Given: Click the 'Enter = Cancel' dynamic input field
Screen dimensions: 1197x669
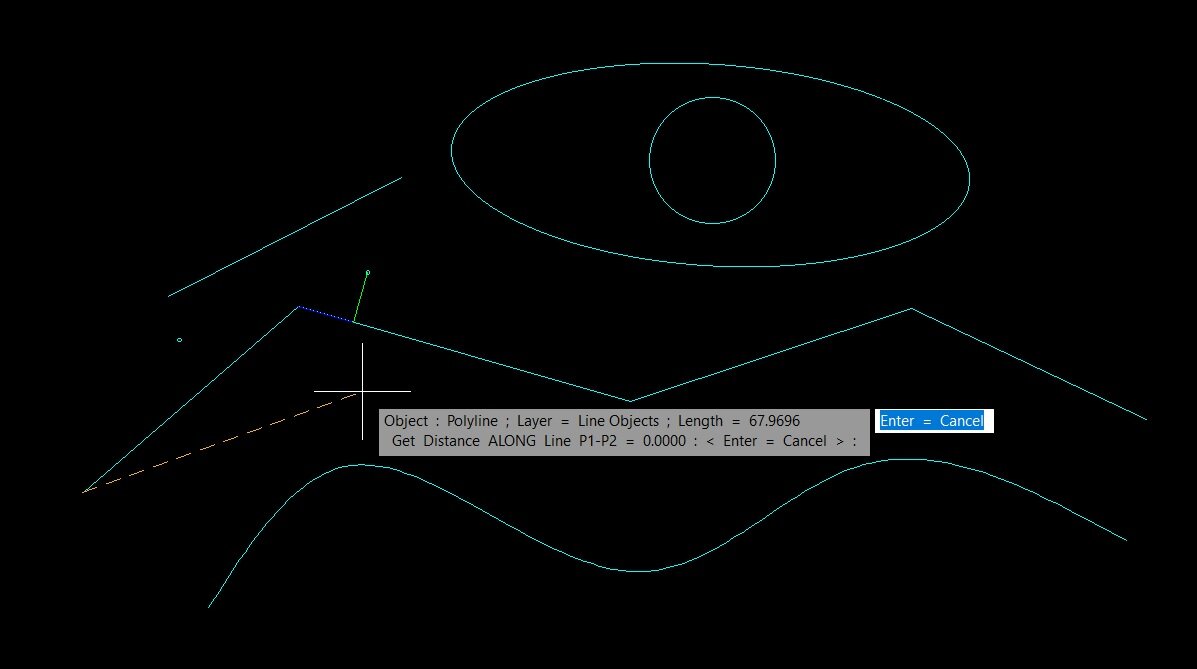Looking at the screenshot, I should (x=934, y=421).
